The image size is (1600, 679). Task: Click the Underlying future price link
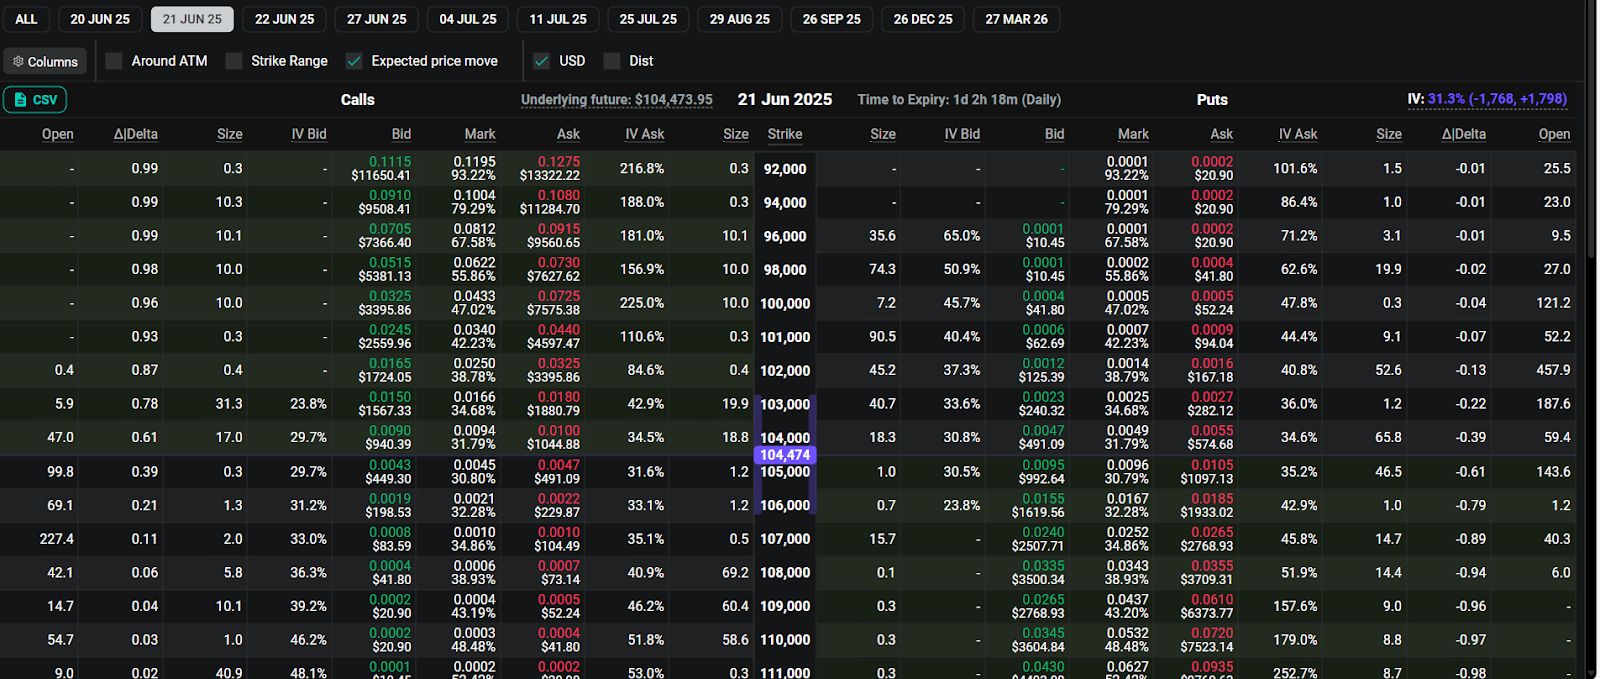pyautogui.click(x=616, y=100)
